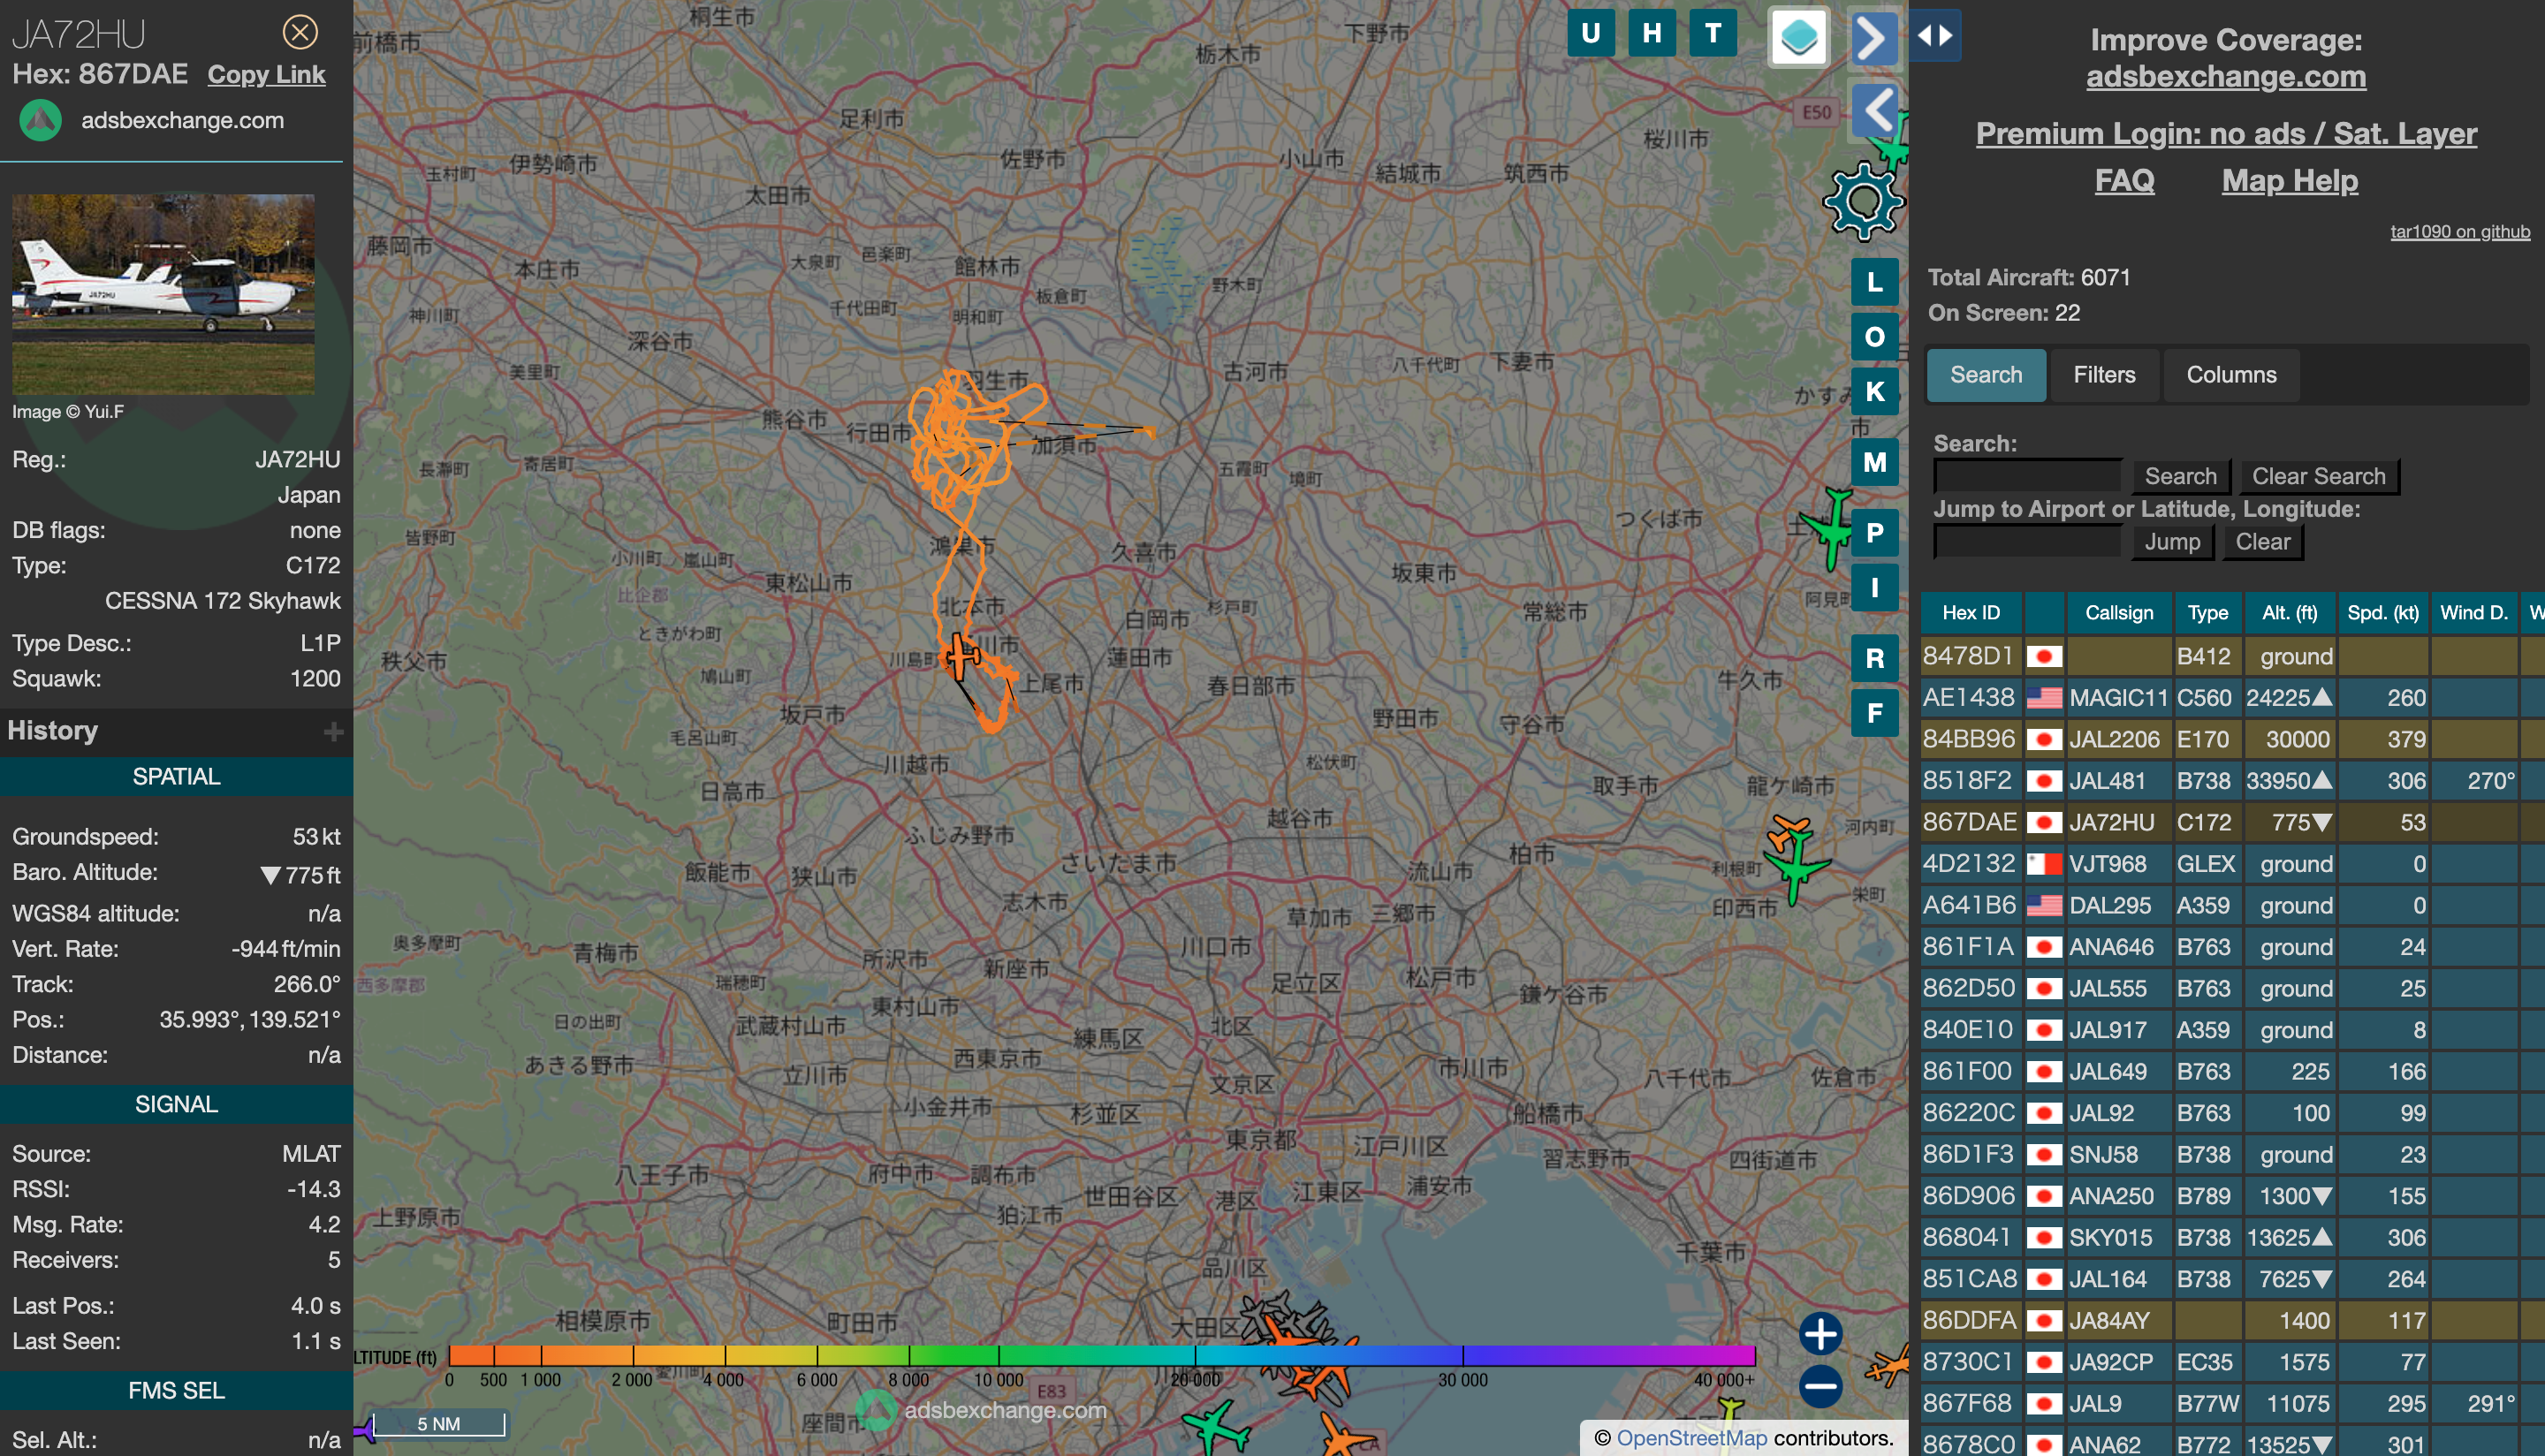Image resolution: width=2545 pixels, height=1456 pixels.
Task: Sort table by Alt. (ft) column
Action: [2289, 613]
